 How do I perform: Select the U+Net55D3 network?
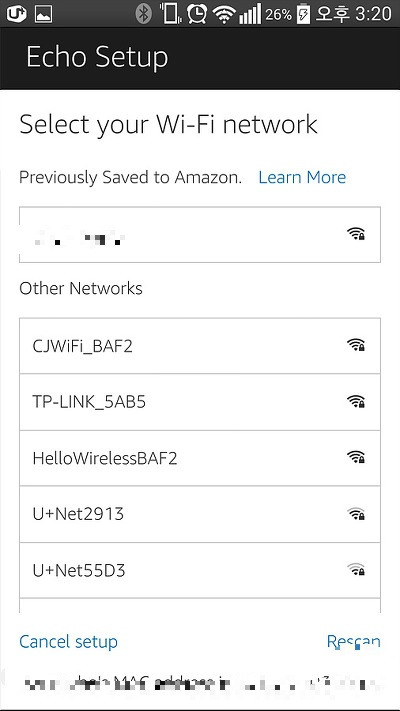click(x=200, y=570)
